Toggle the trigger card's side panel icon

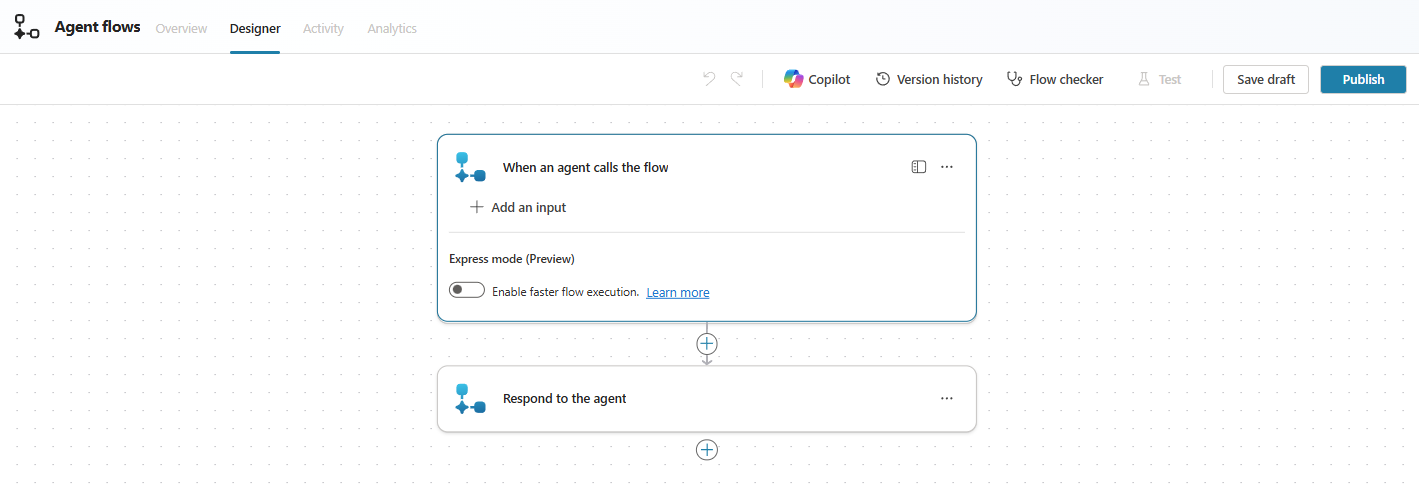(x=919, y=167)
